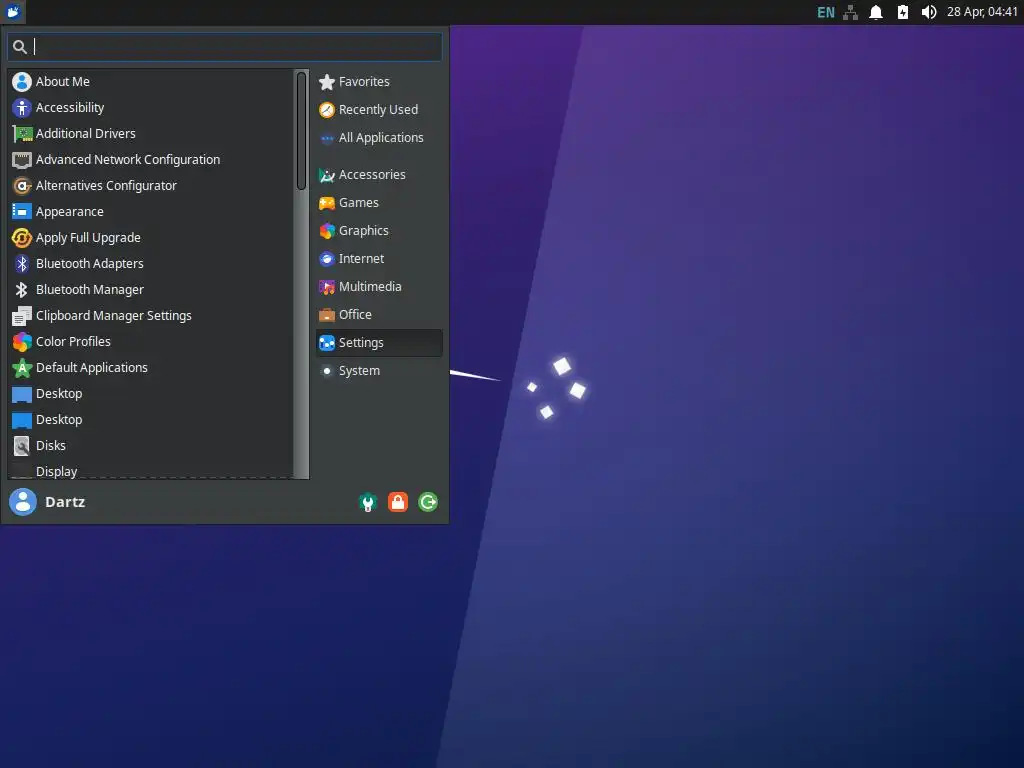Click the volume speaker tray icon

929,12
